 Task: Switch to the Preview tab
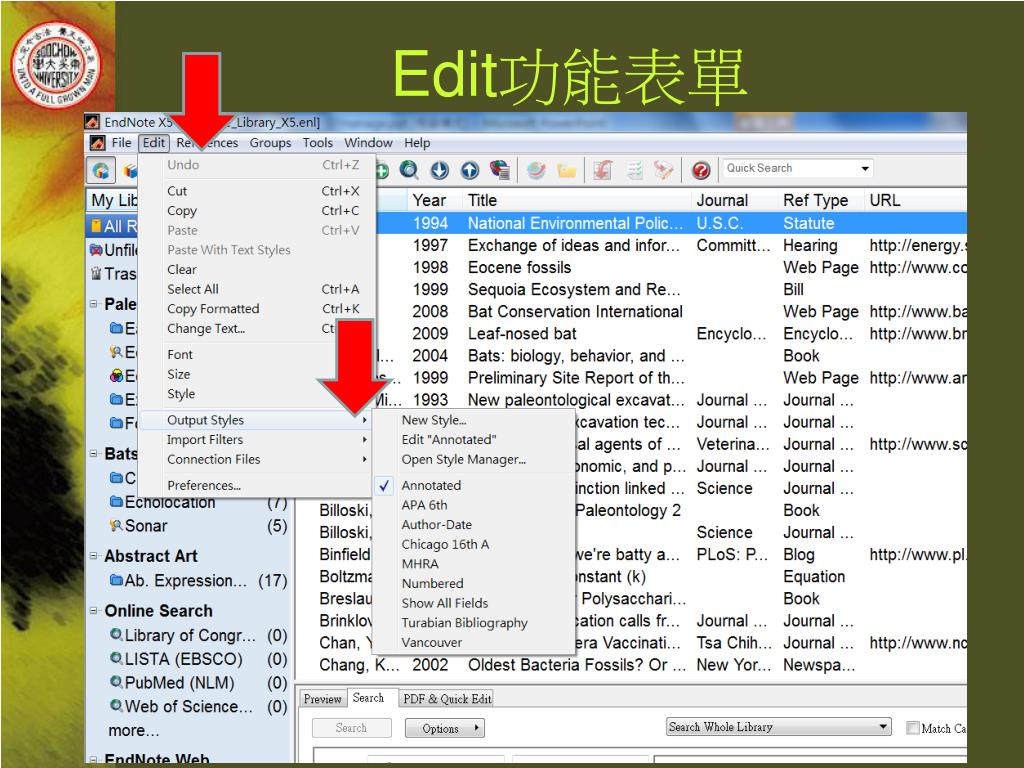tap(323, 699)
